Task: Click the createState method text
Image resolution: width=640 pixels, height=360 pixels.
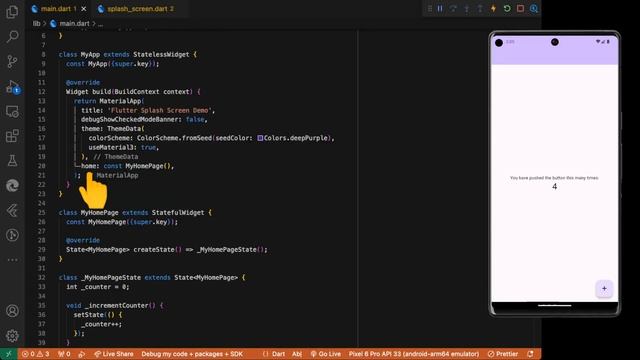Action: [153, 249]
